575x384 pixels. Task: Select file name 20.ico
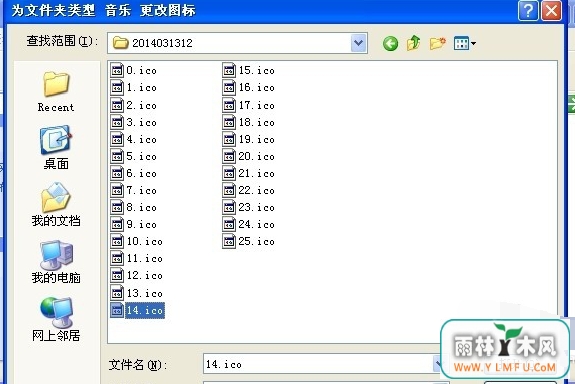pyautogui.click(x=256, y=156)
